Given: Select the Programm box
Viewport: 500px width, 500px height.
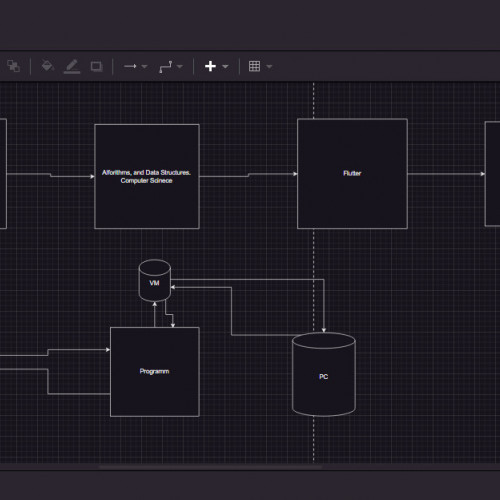Looking at the screenshot, I should [x=155, y=372].
